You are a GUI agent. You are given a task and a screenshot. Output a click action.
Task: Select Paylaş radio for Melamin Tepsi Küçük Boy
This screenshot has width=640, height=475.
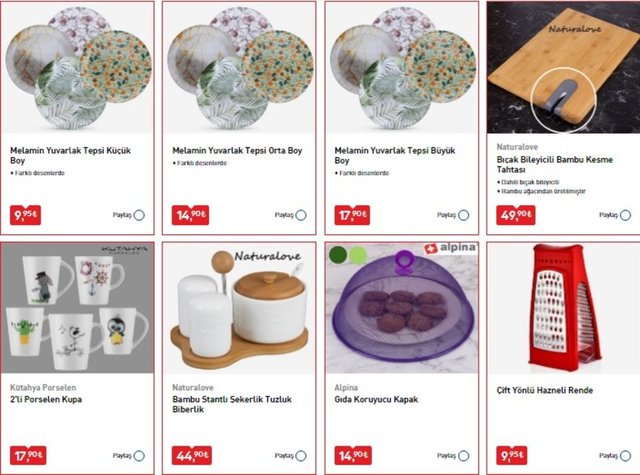click(139, 215)
